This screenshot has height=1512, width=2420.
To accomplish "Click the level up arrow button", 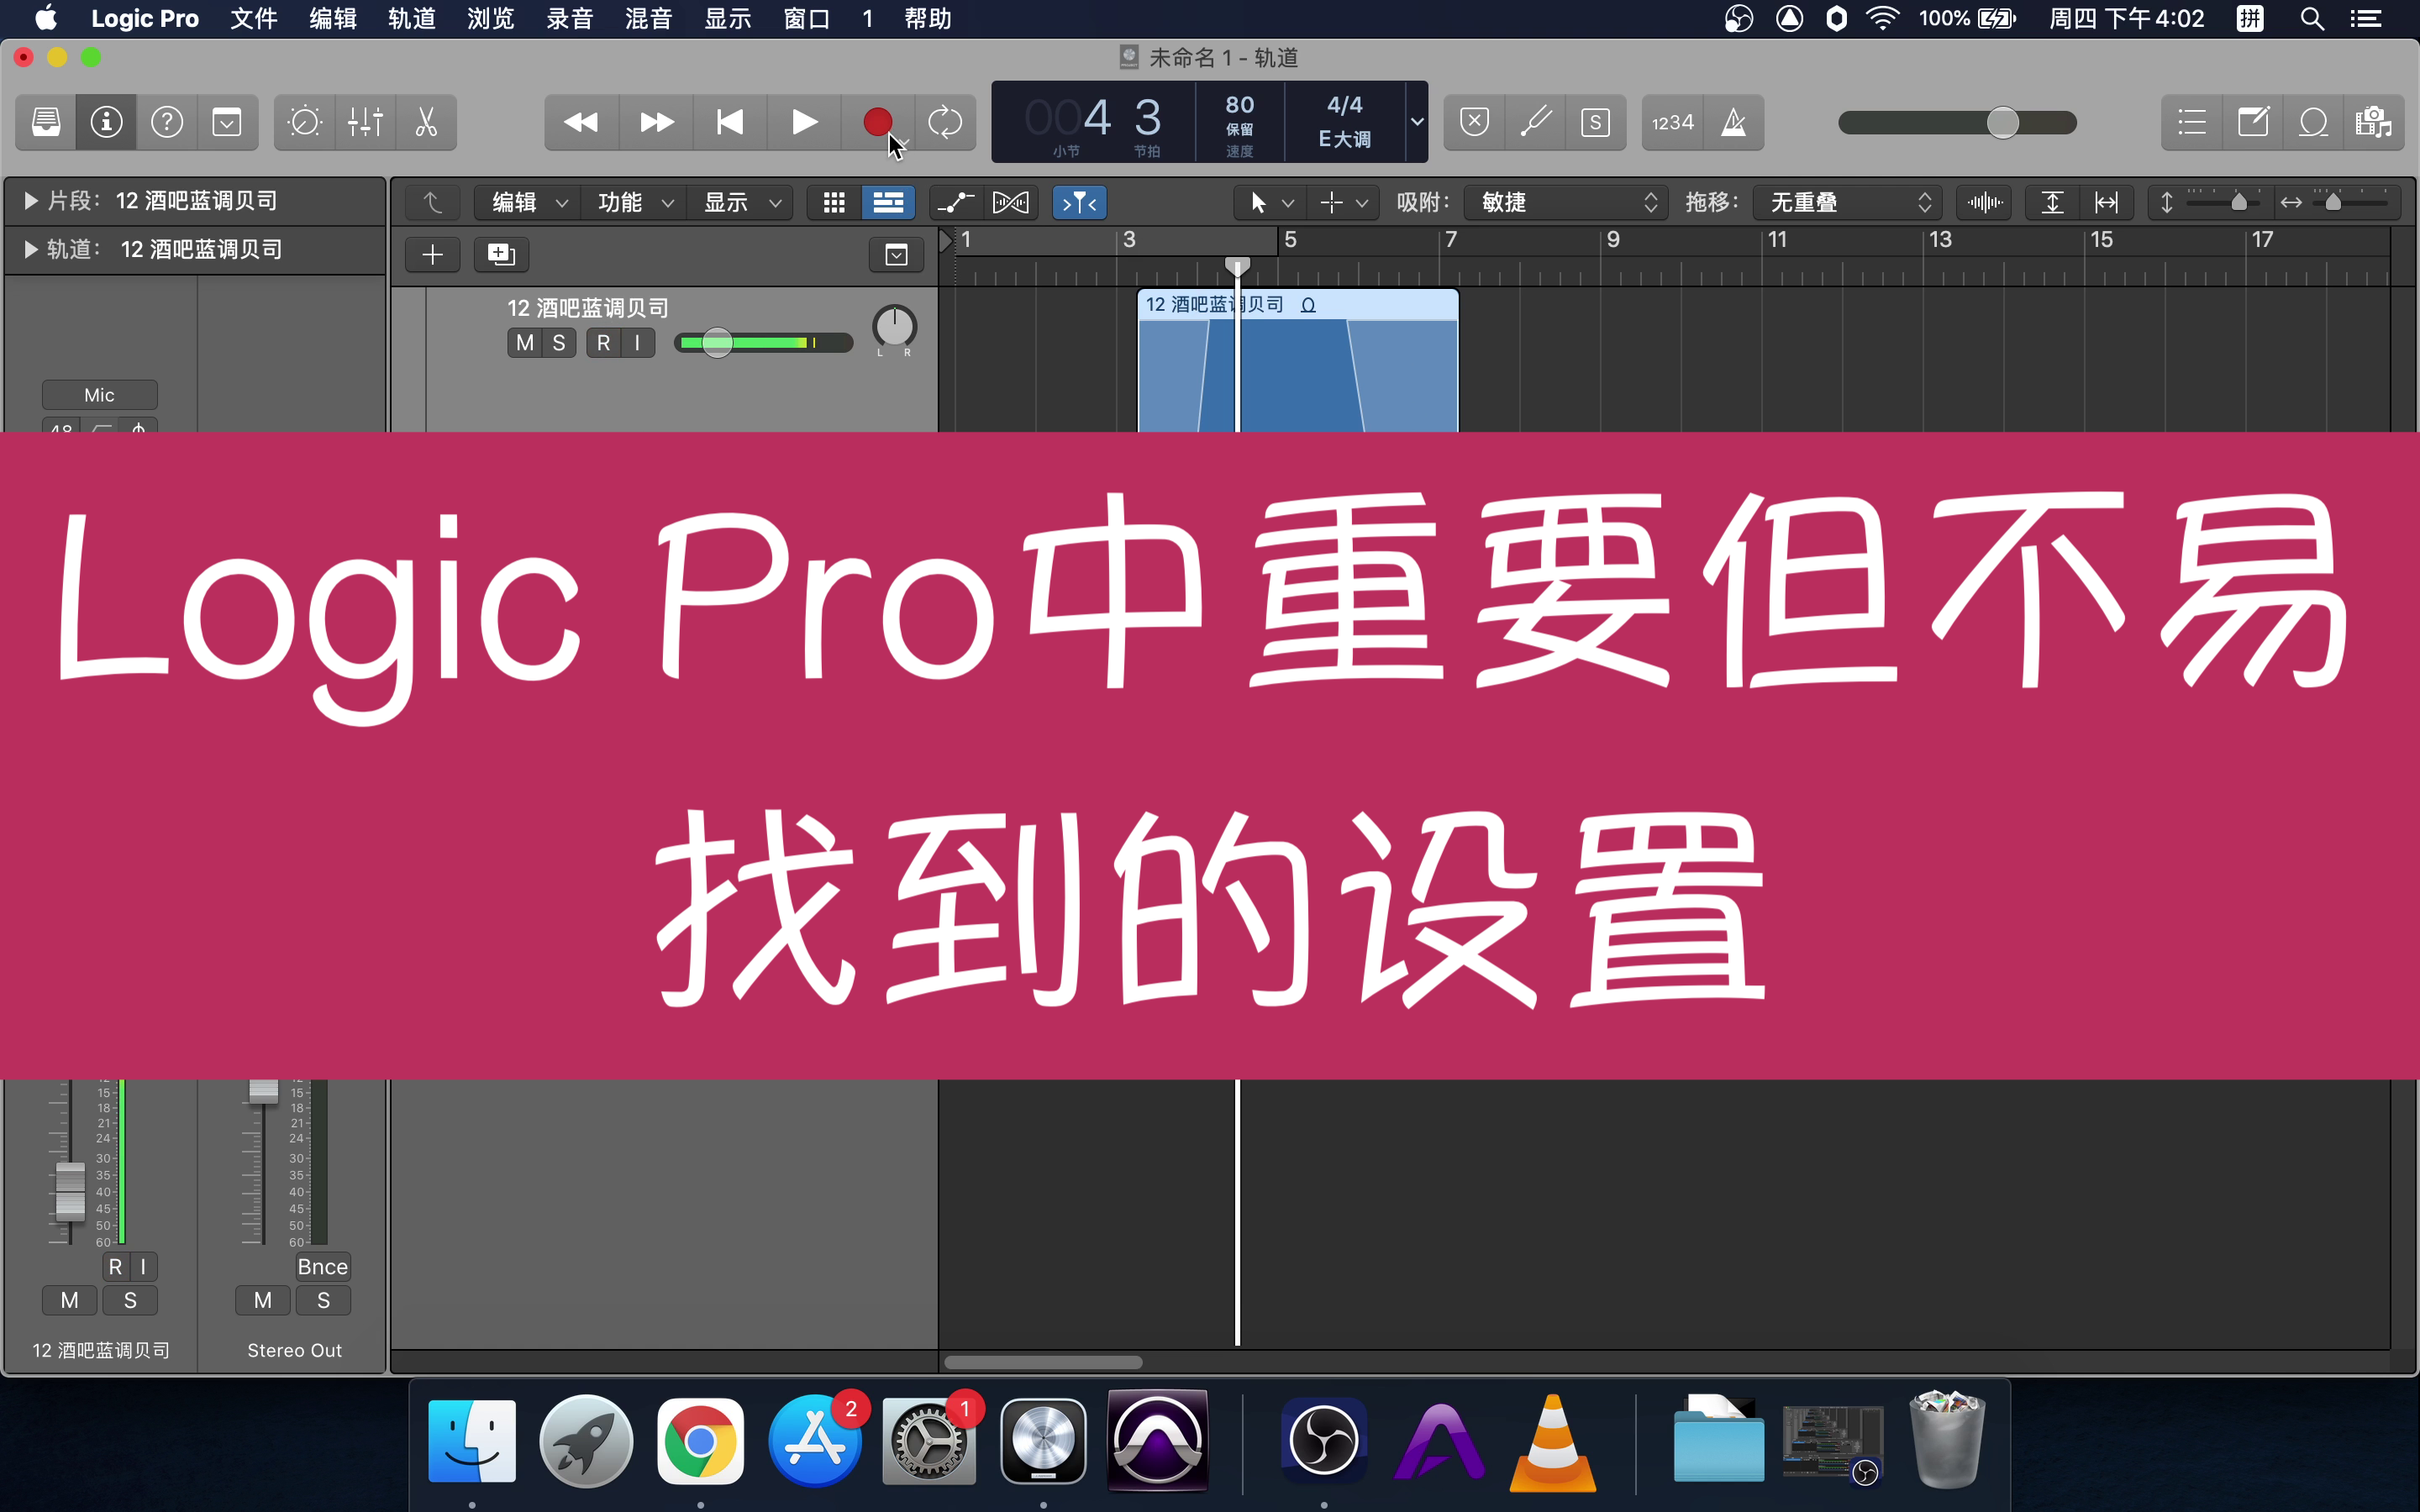I will (x=432, y=202).
